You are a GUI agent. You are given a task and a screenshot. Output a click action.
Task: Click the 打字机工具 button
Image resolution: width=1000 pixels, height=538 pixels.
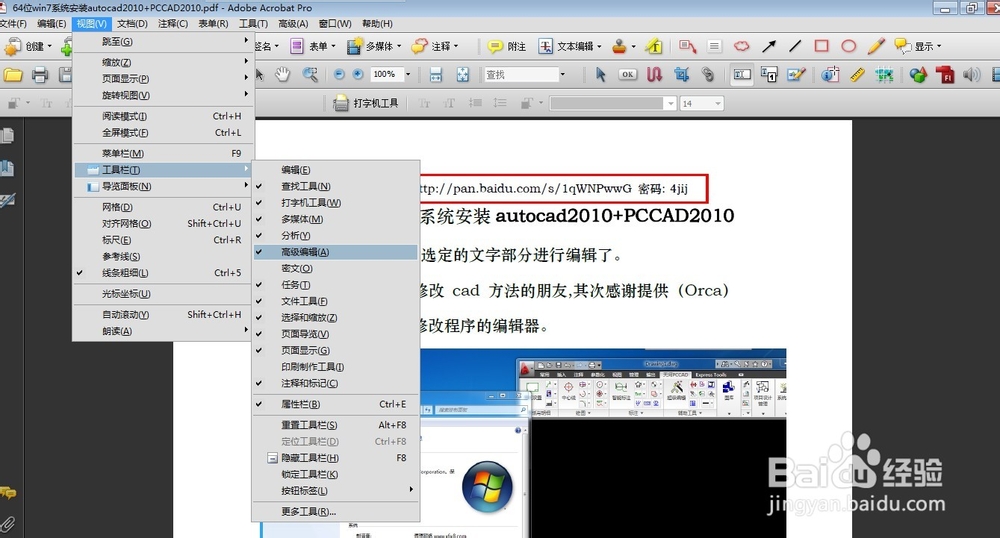coord(367,103)
